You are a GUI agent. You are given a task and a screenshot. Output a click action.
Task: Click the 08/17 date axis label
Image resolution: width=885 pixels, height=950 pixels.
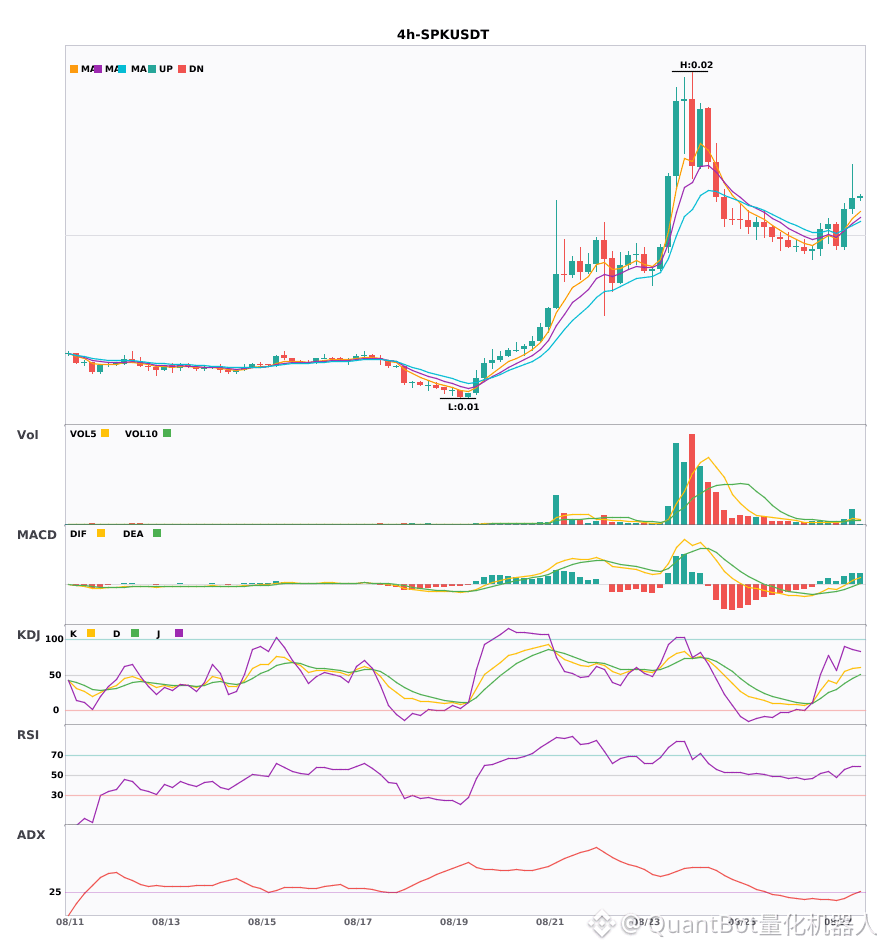358,922
